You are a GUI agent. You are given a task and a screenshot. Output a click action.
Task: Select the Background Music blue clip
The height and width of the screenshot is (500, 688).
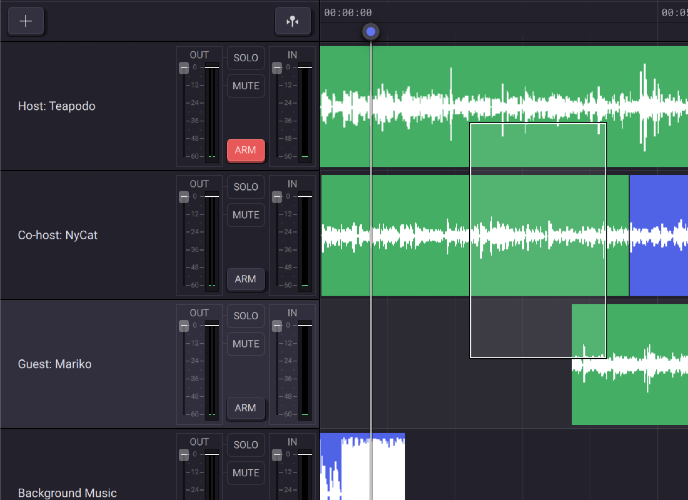pos(362,466)
